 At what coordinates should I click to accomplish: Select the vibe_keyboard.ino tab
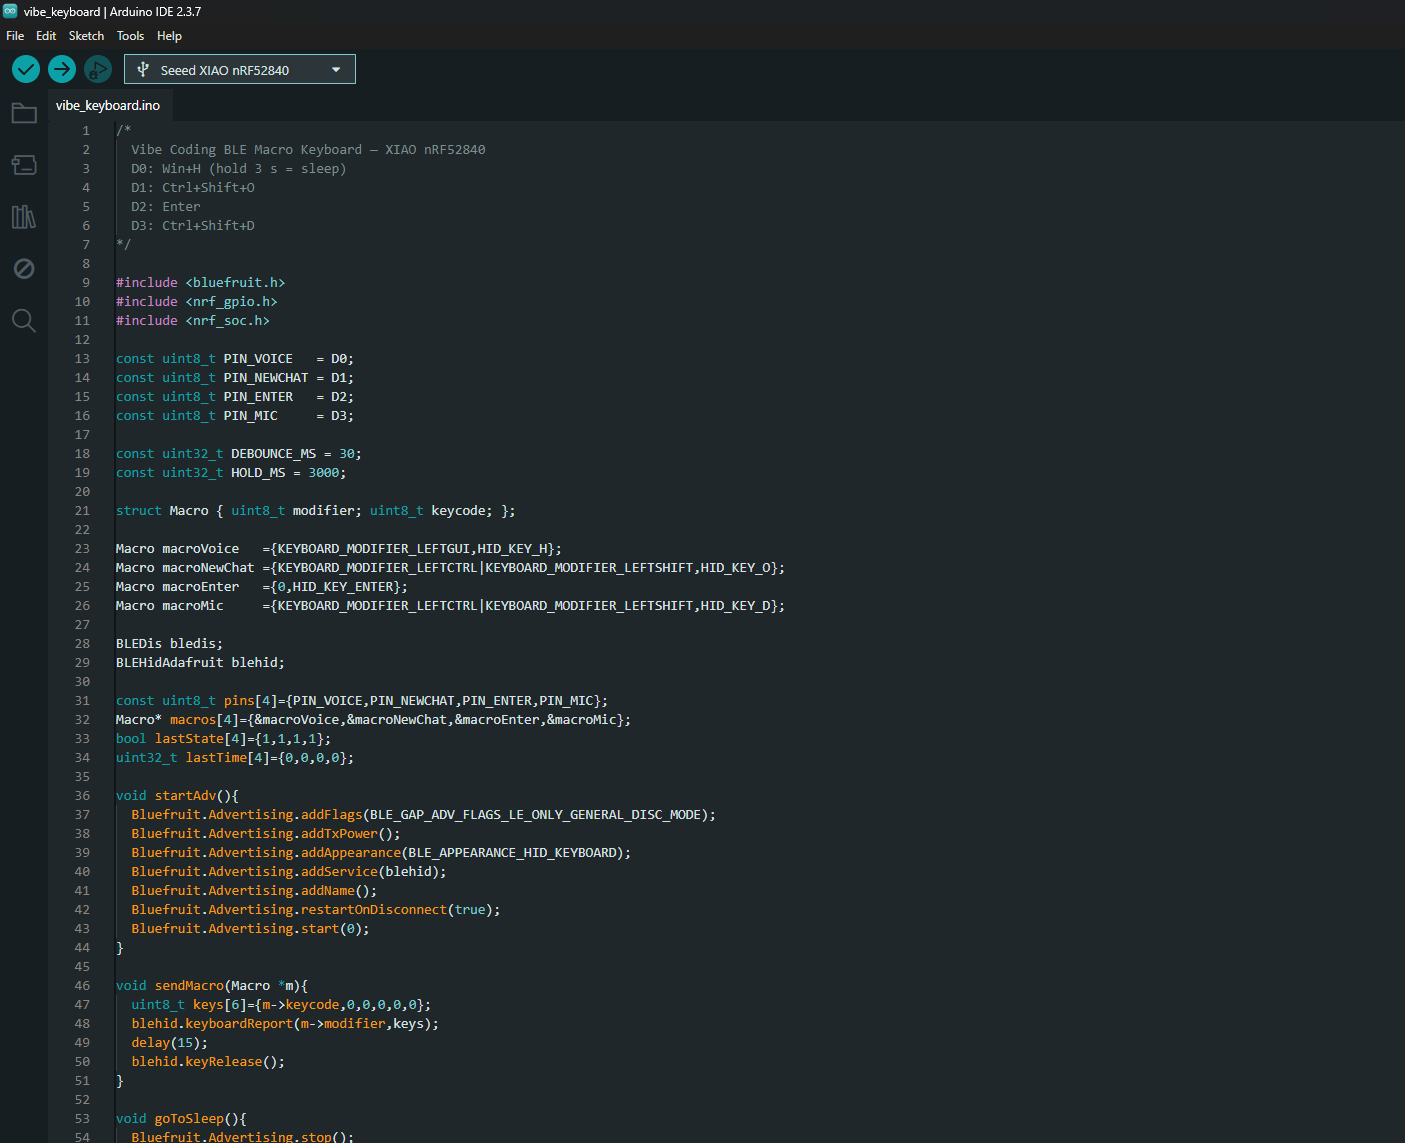tap(108, 105)
